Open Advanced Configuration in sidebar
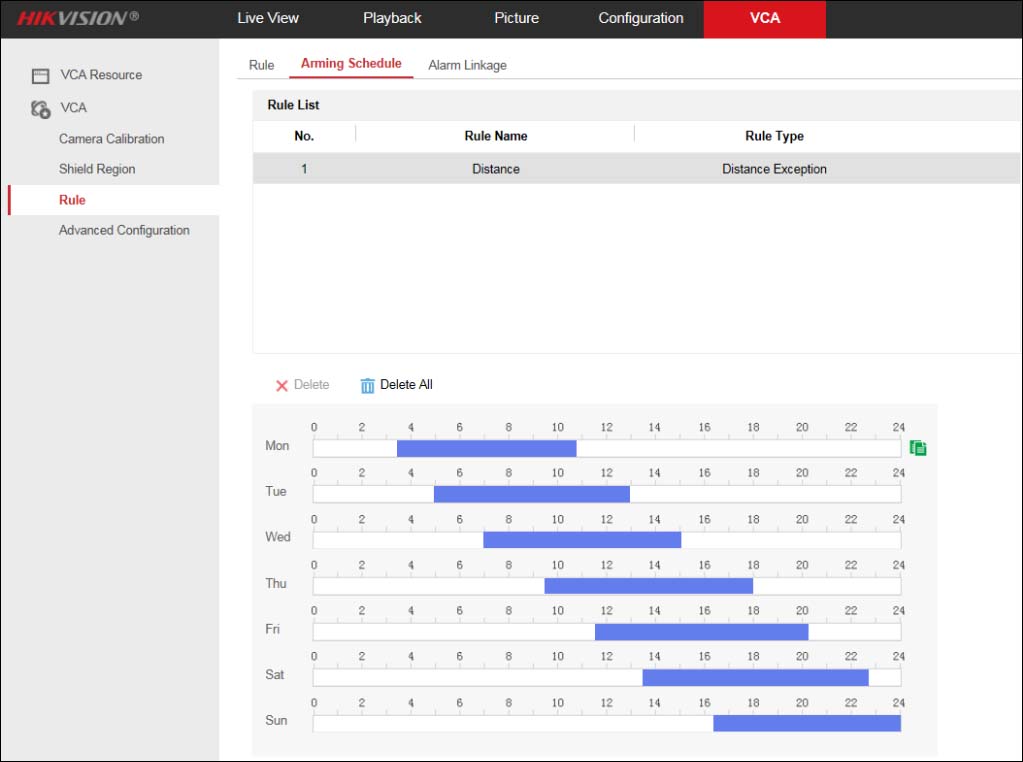Image resolution: width=1023 pixels, height=762 pixels. coord(124,230)
